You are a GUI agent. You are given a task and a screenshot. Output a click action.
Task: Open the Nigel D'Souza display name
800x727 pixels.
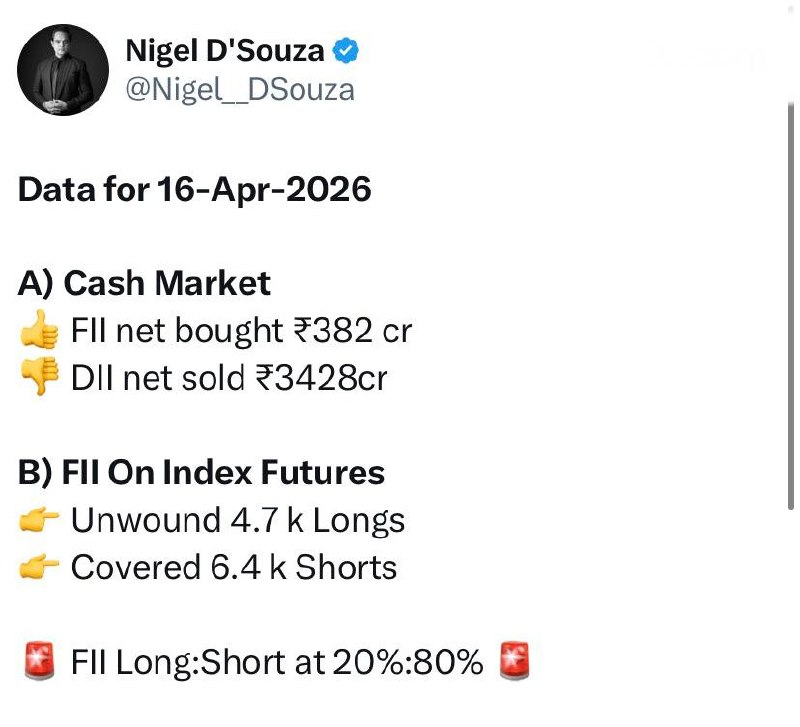pyautogui.click(x=225, y=51)
